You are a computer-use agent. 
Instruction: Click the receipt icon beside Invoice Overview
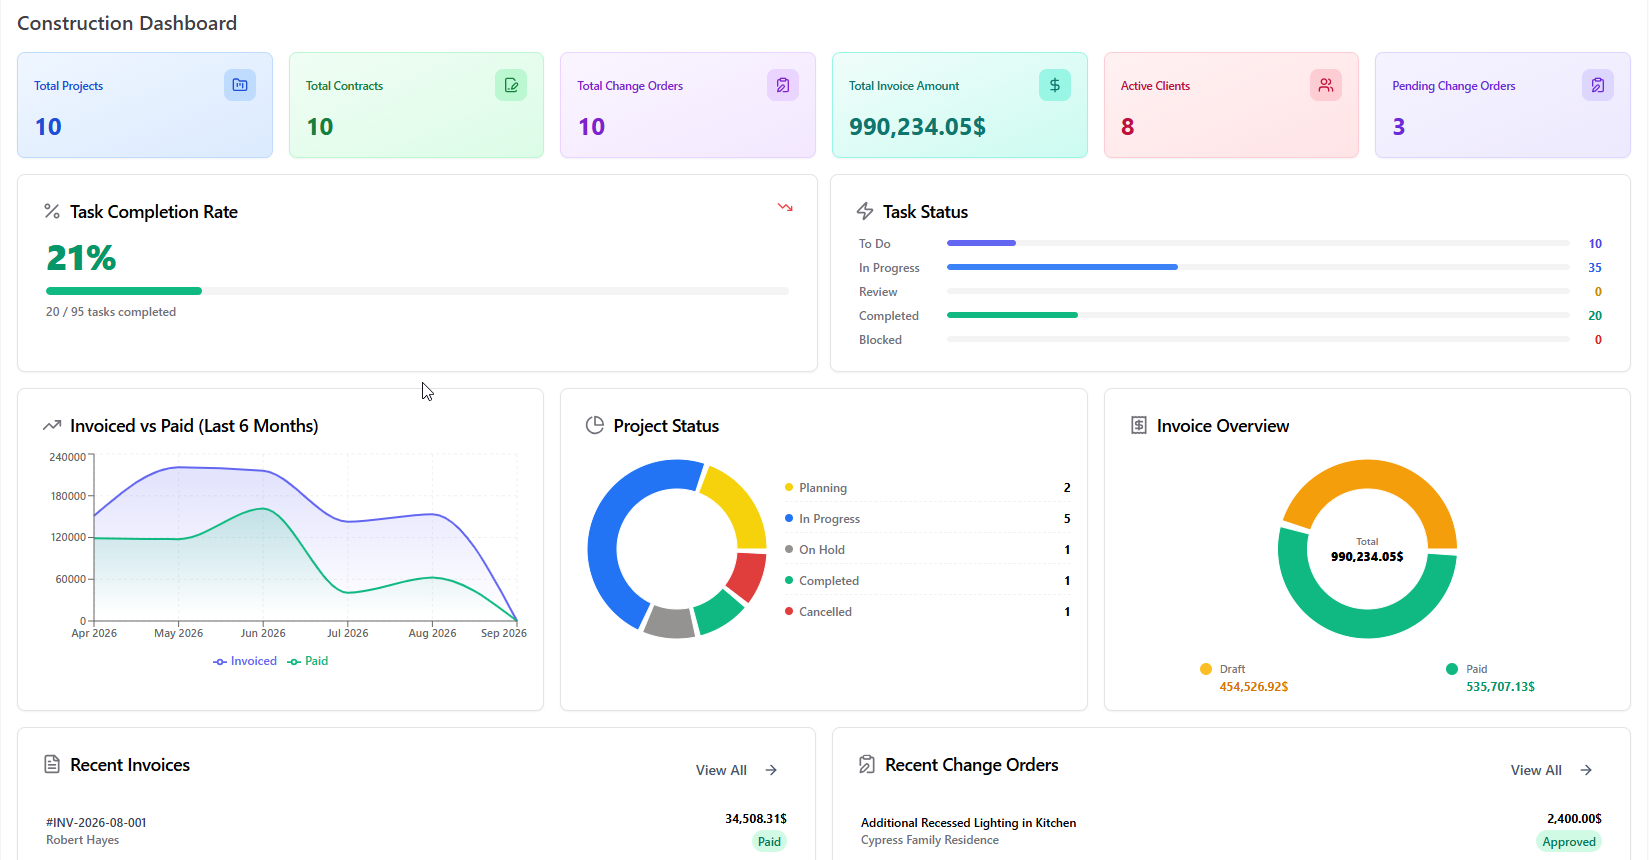[x=1139, y=425]
